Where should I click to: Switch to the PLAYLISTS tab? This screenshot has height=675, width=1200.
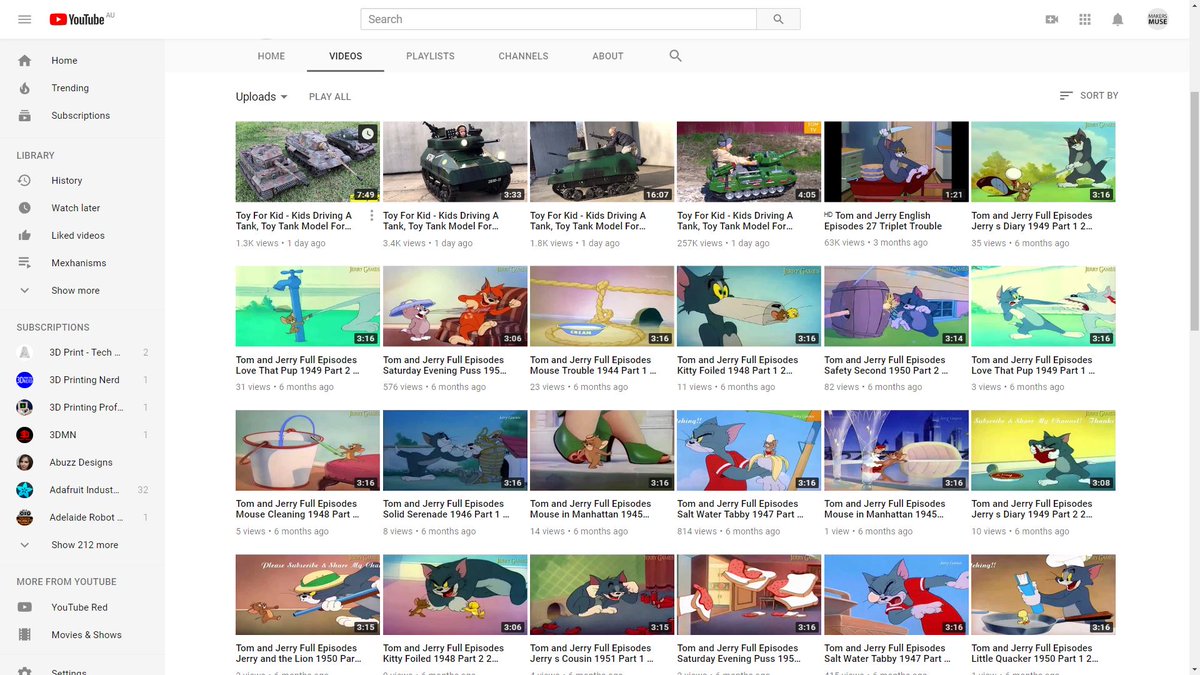click(430, 56)
